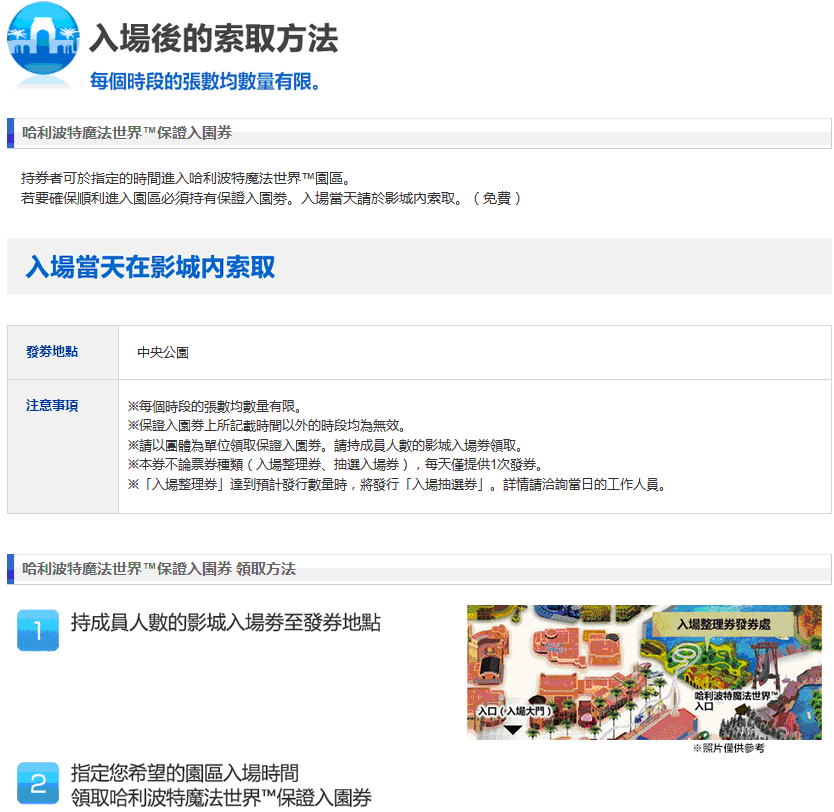Screen dimensions: 834x812
Task: Click the note about 入場抽選券 發行
Action: 397,484
